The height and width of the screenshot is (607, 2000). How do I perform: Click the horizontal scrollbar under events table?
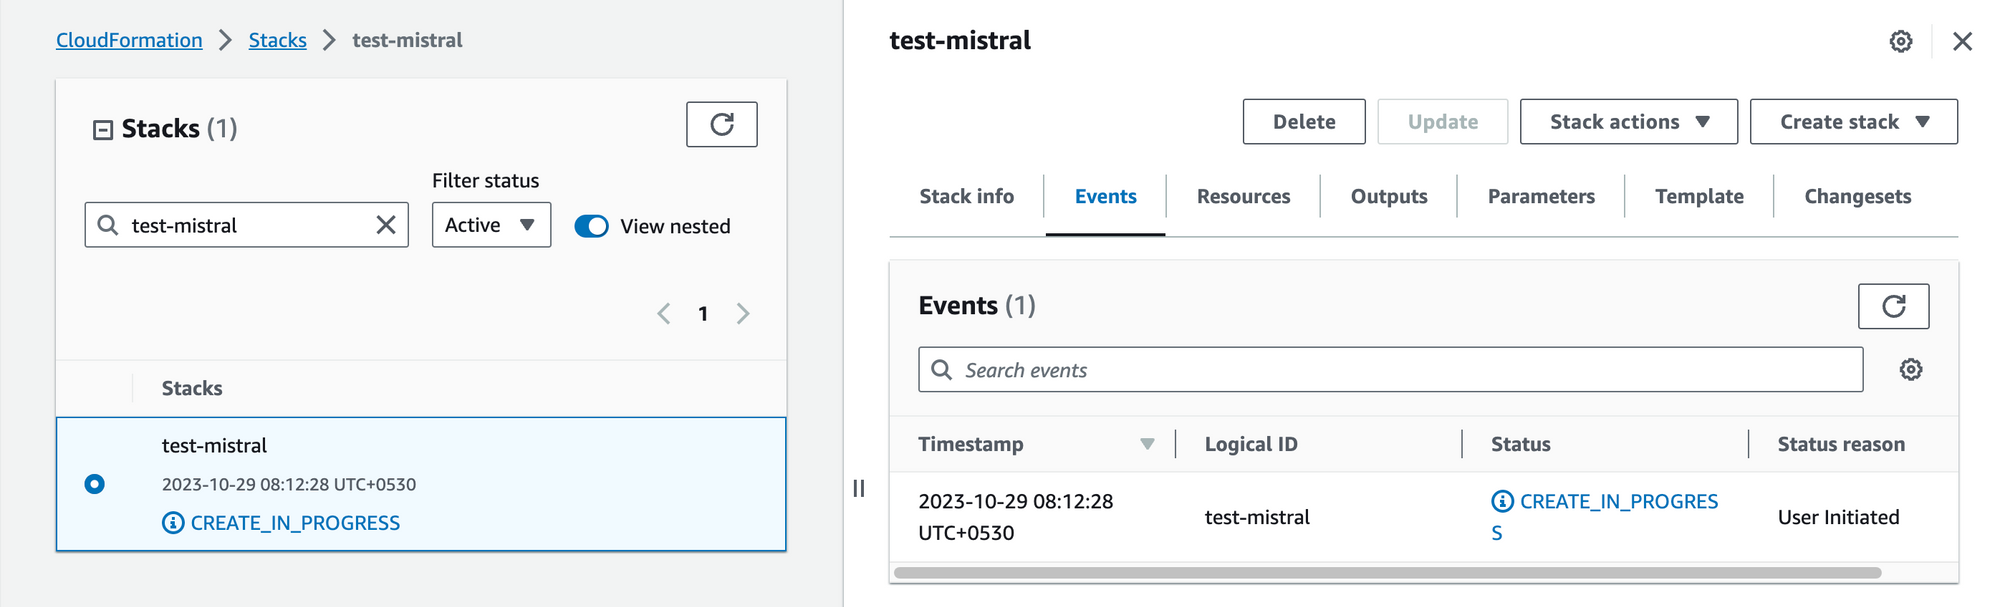pyautogui.click(x=1387, y=573)
